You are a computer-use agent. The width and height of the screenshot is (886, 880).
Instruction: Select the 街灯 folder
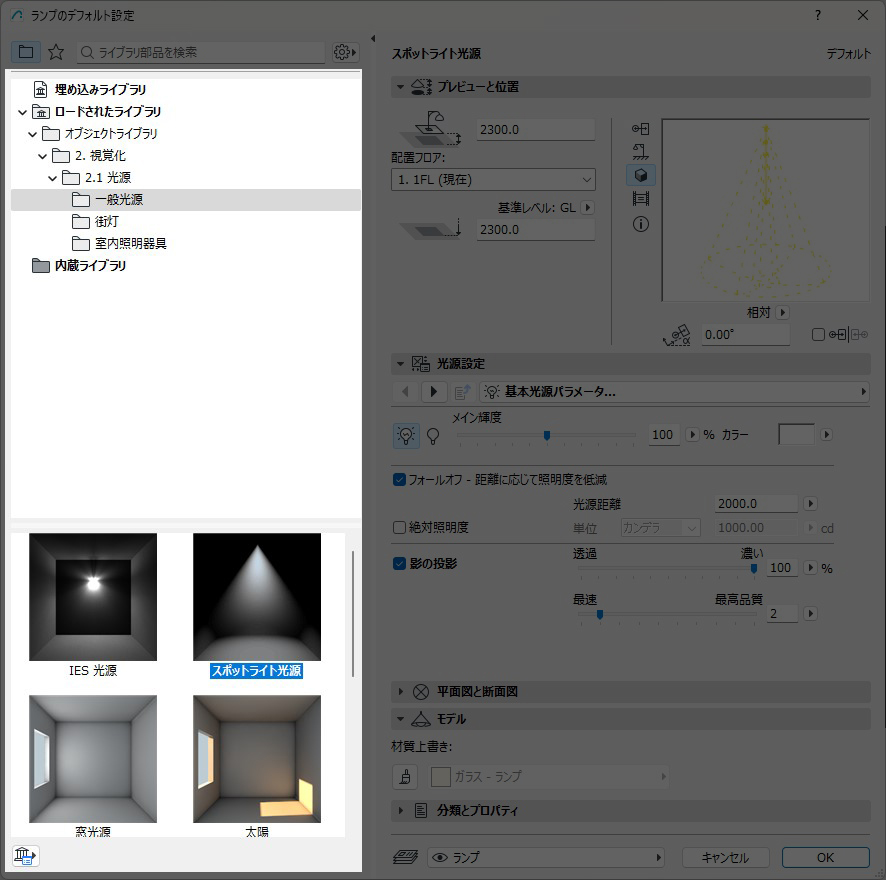(x=106, y=222)
